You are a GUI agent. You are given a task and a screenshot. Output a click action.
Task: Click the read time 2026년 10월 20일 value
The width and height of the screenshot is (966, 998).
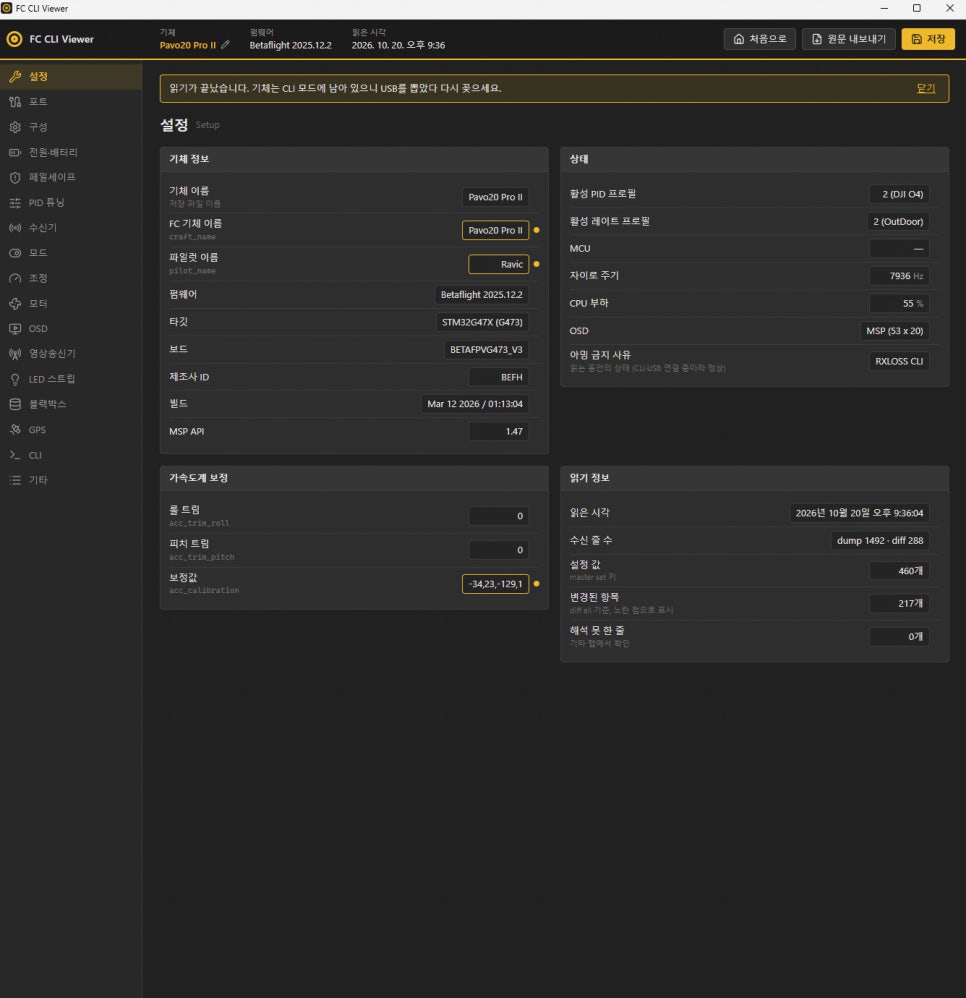[x=859, y=513]
